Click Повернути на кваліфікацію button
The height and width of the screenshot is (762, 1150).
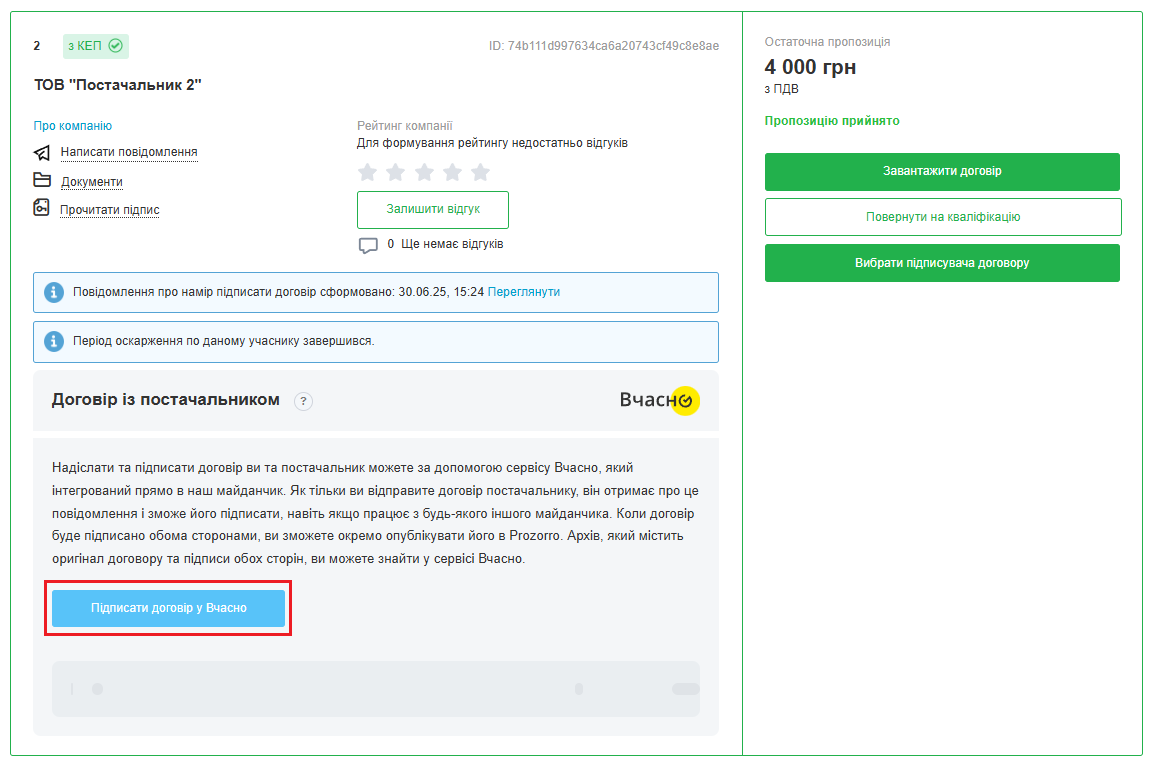pyautogui.click(x=942, y=217)
